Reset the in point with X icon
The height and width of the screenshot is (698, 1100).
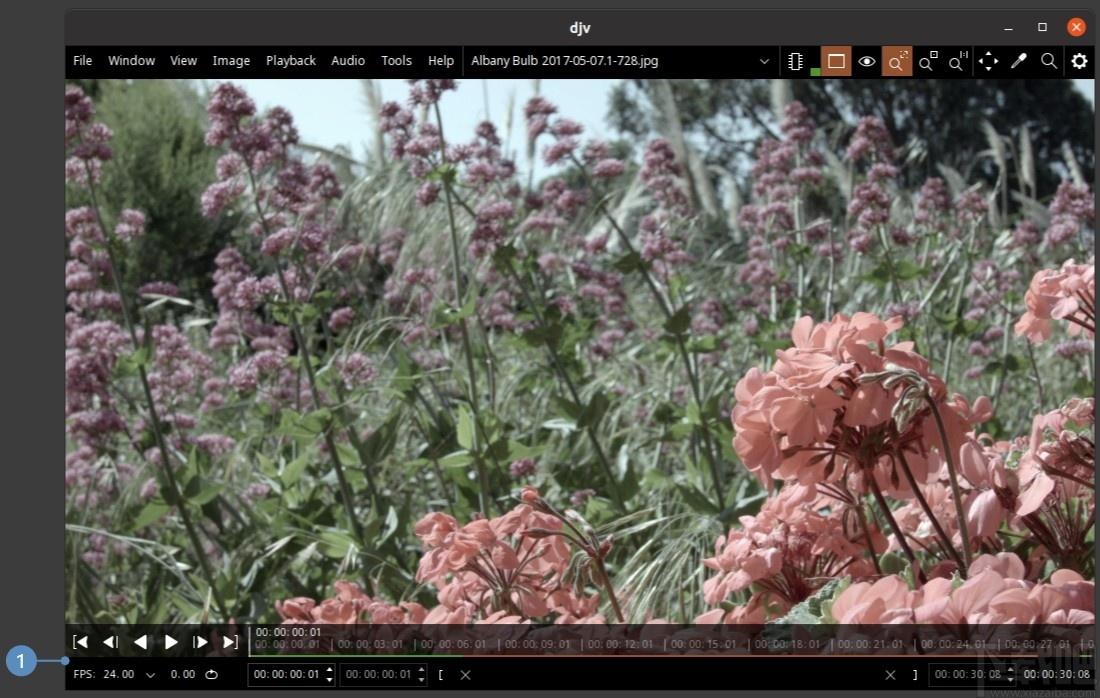click(465, 675)
